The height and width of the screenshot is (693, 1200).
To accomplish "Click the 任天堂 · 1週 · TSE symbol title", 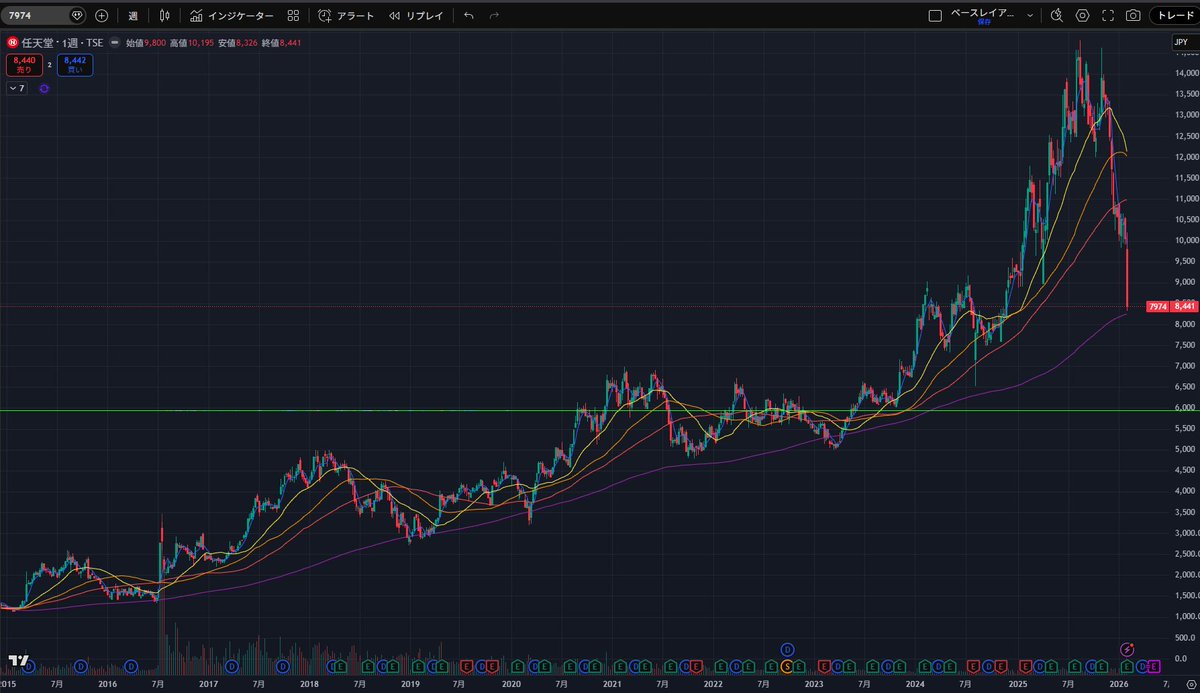I will click(x=64, y=43).
